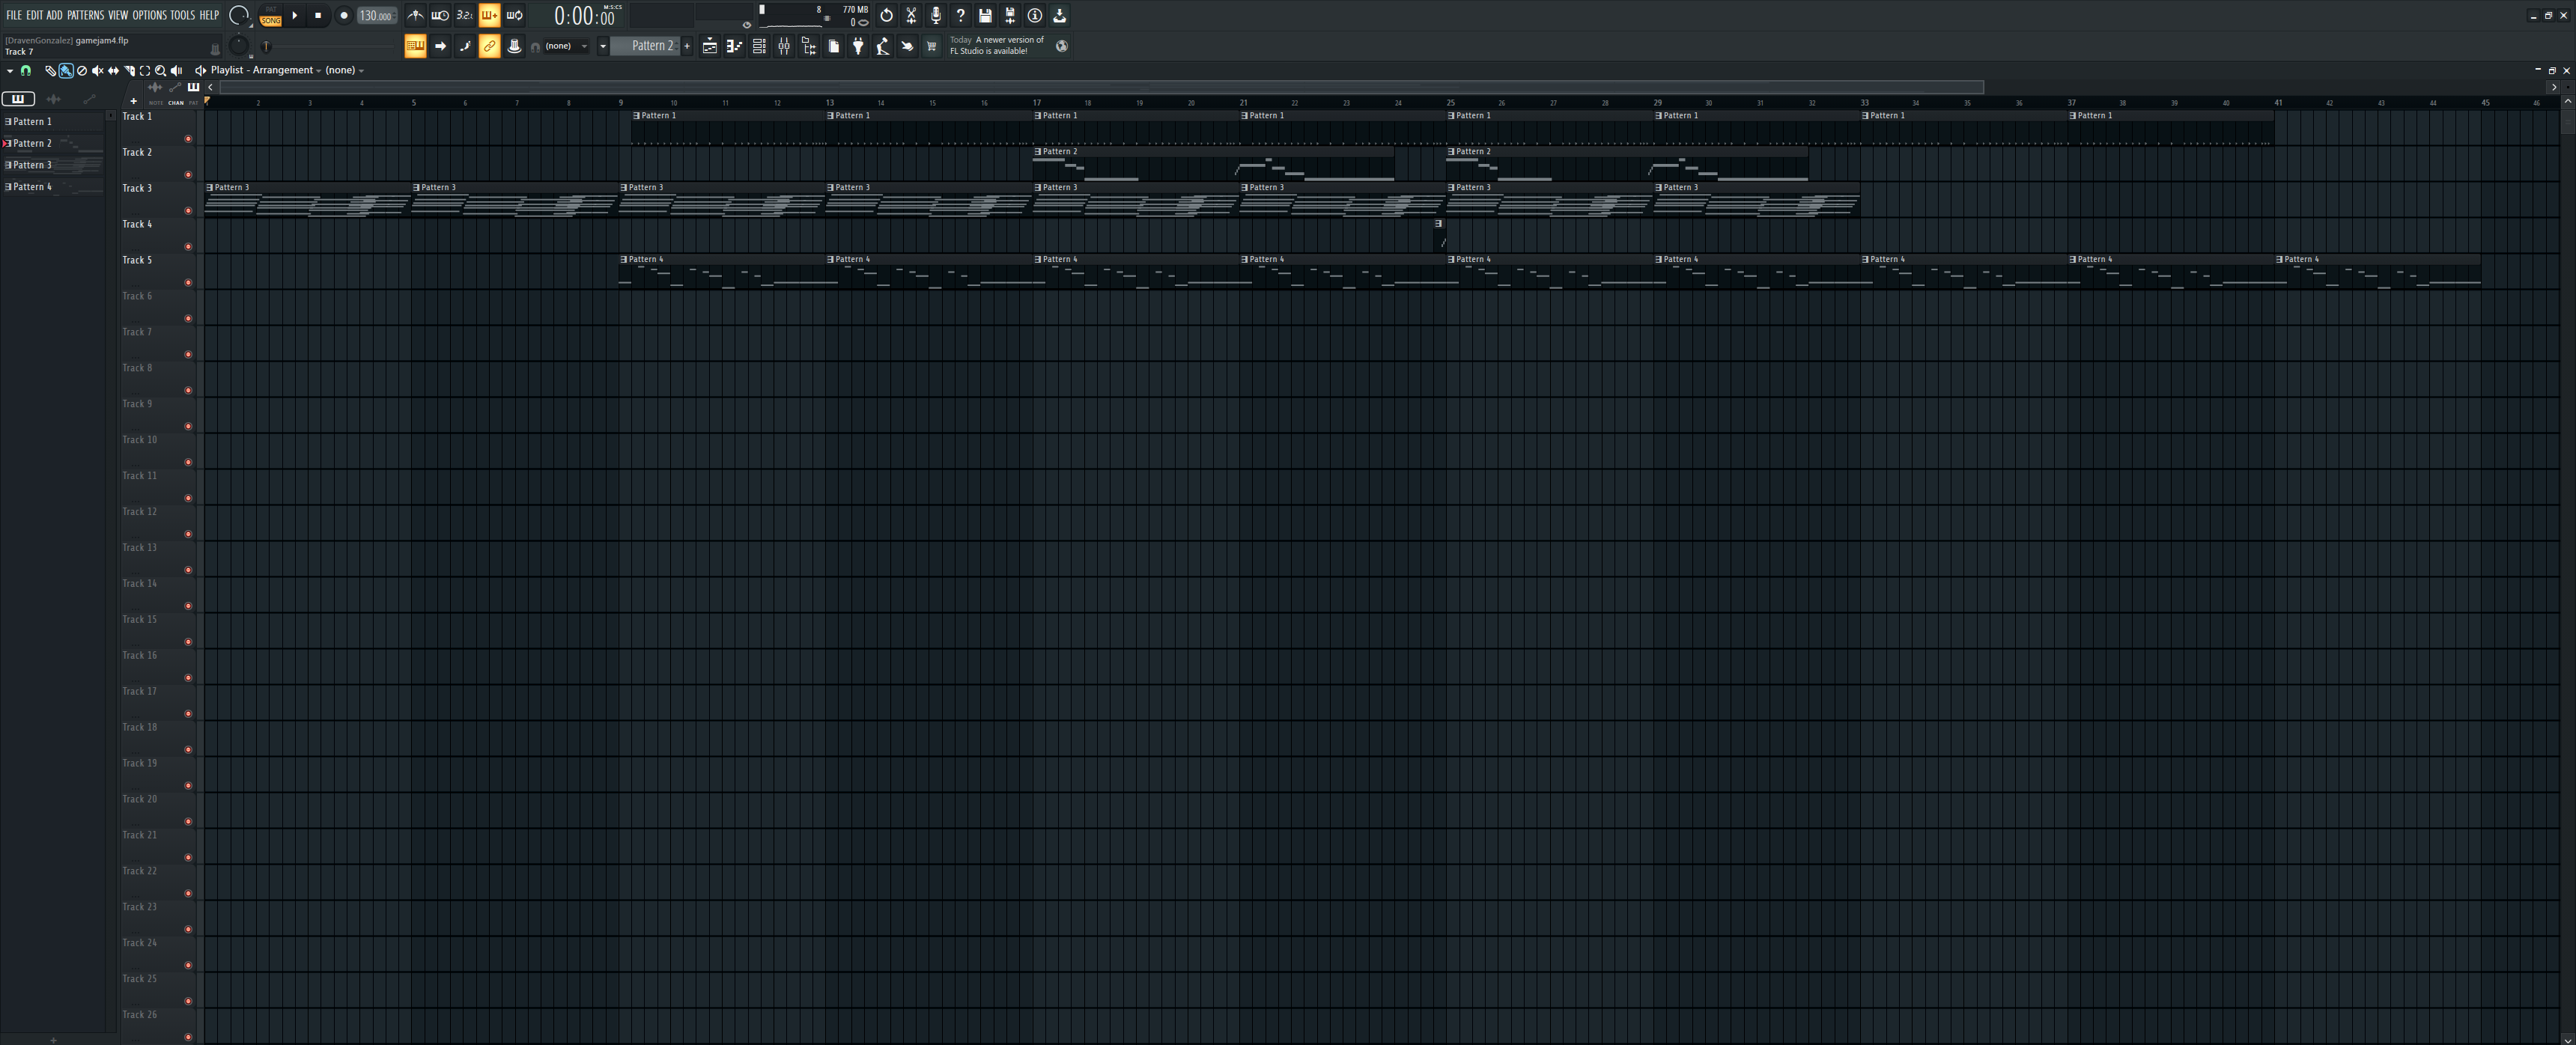
Task: Open the plugin picker plug icon
Action: click(858, 46)
